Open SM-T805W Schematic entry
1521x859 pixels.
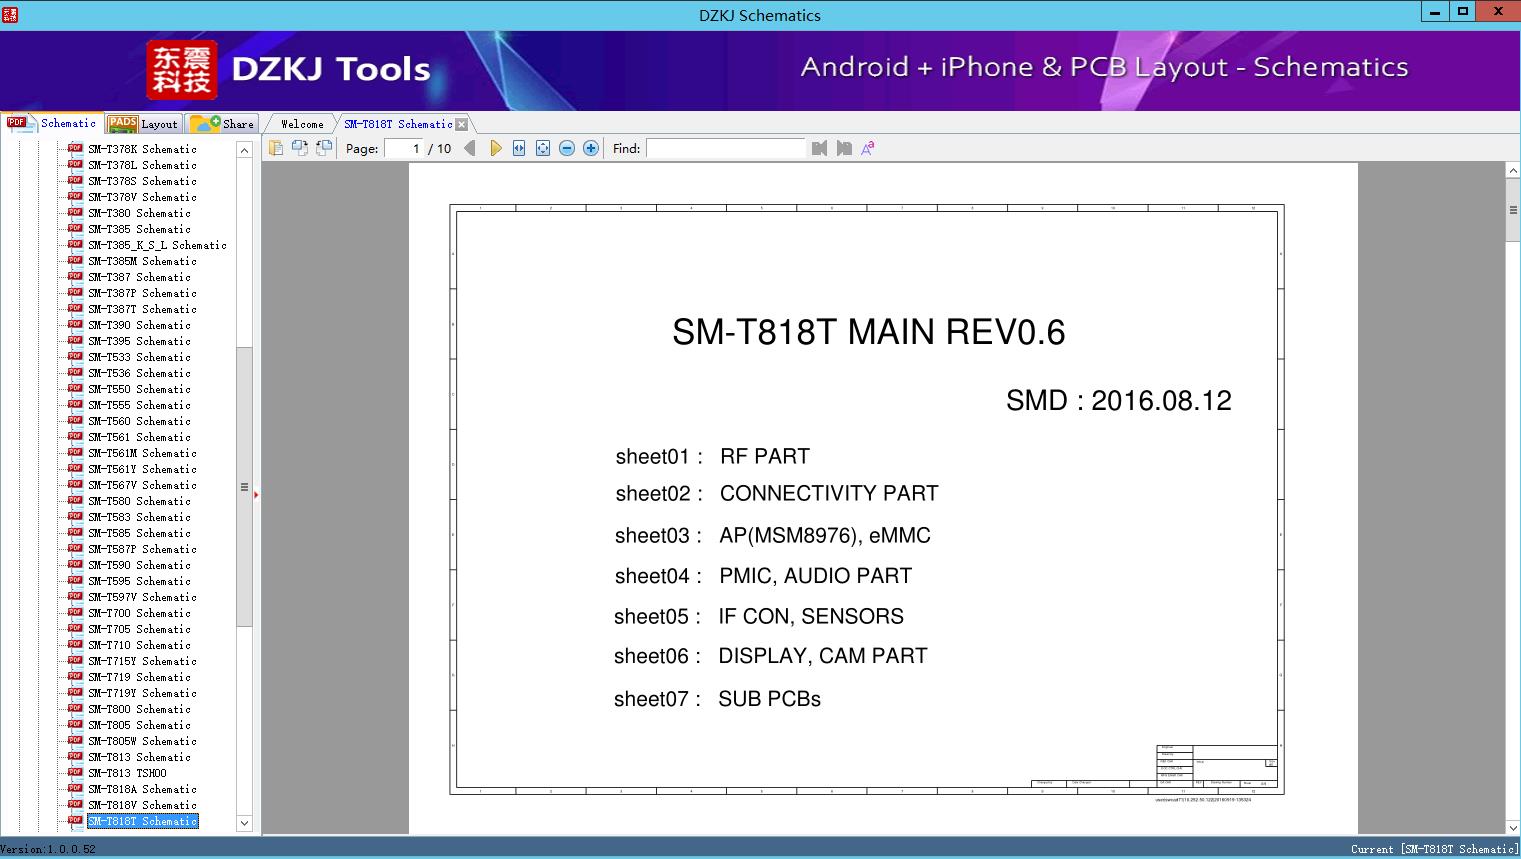click(142, 741)
